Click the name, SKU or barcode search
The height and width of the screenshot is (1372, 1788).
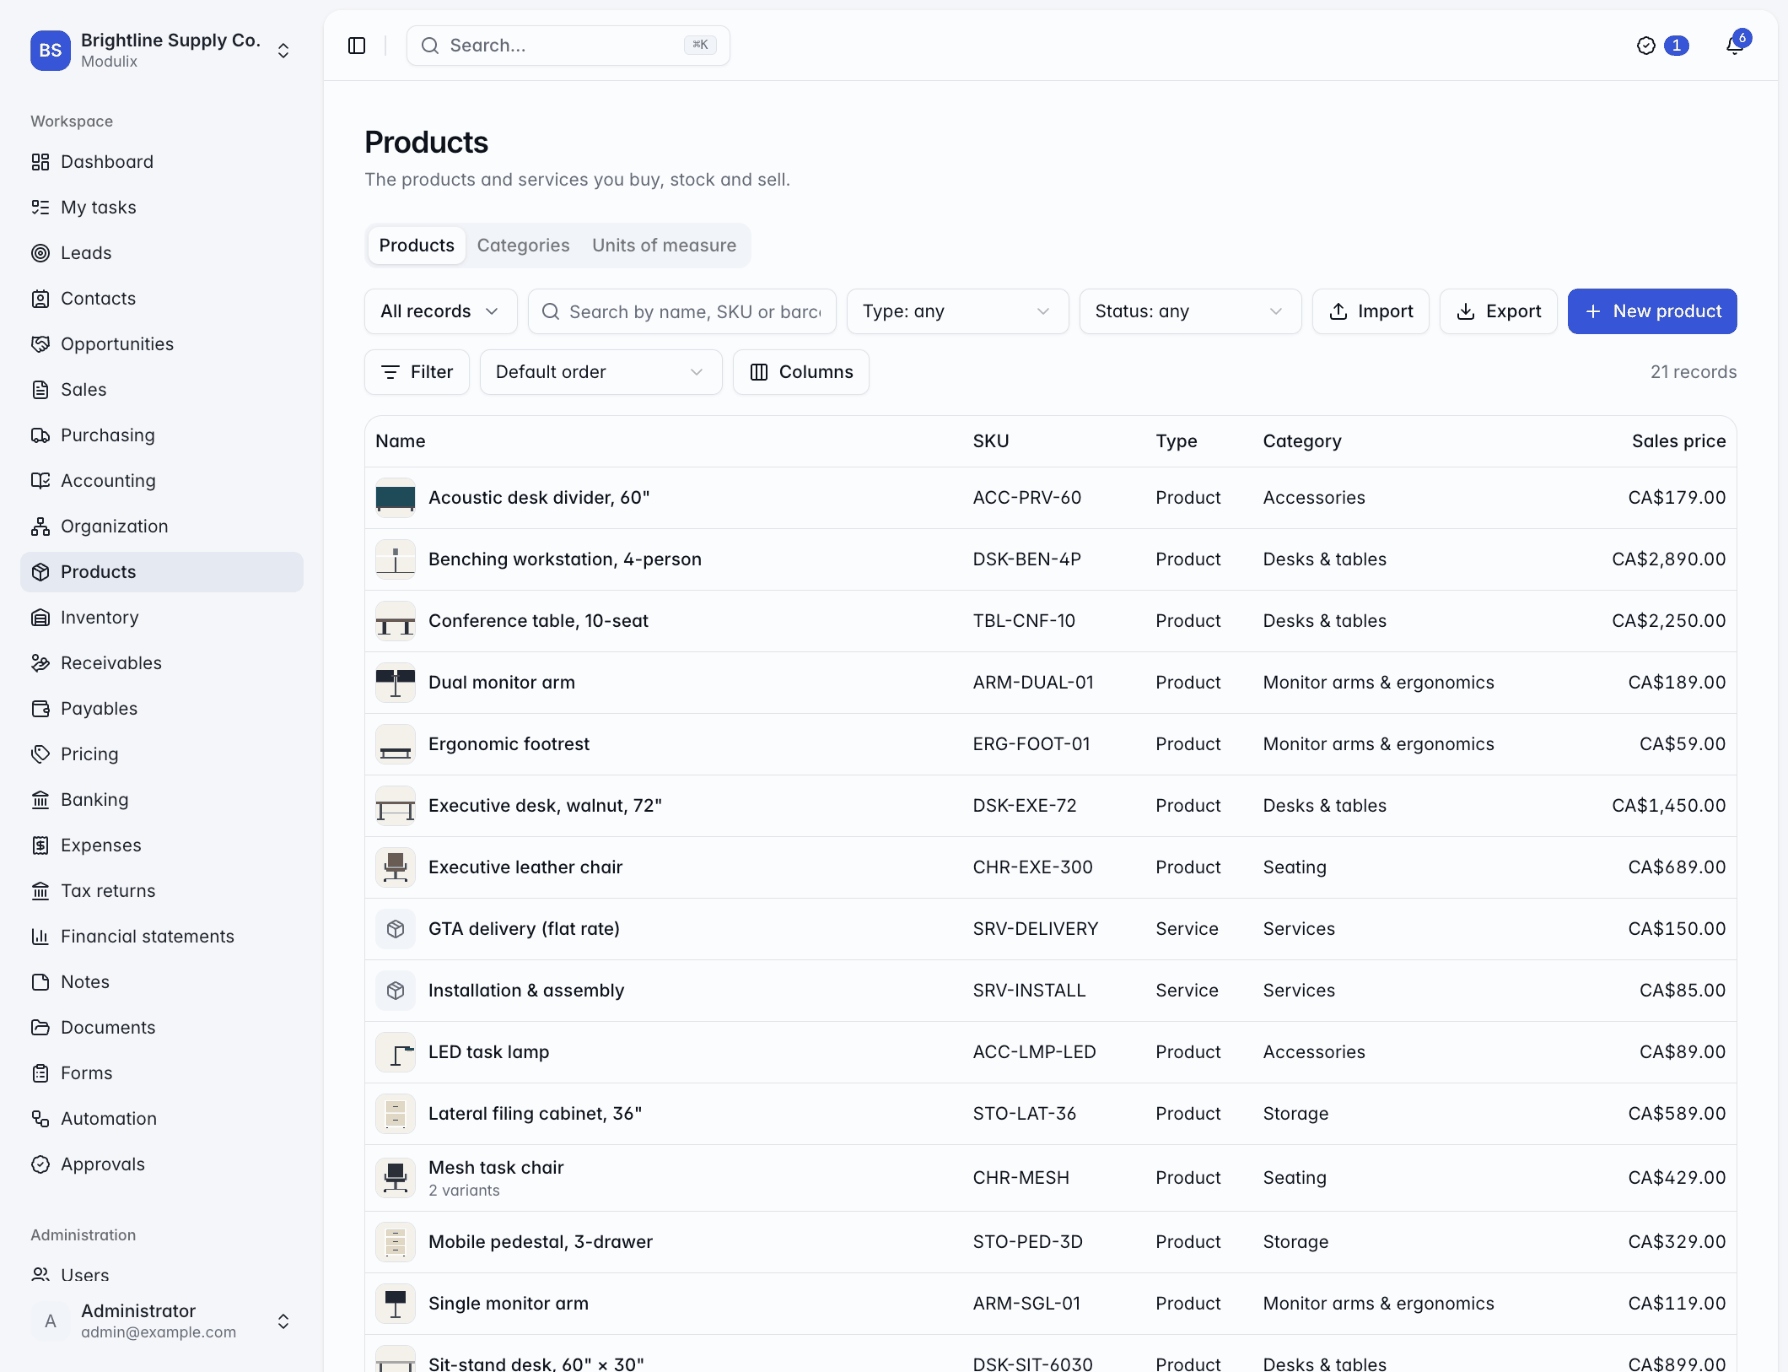[682, 311]
